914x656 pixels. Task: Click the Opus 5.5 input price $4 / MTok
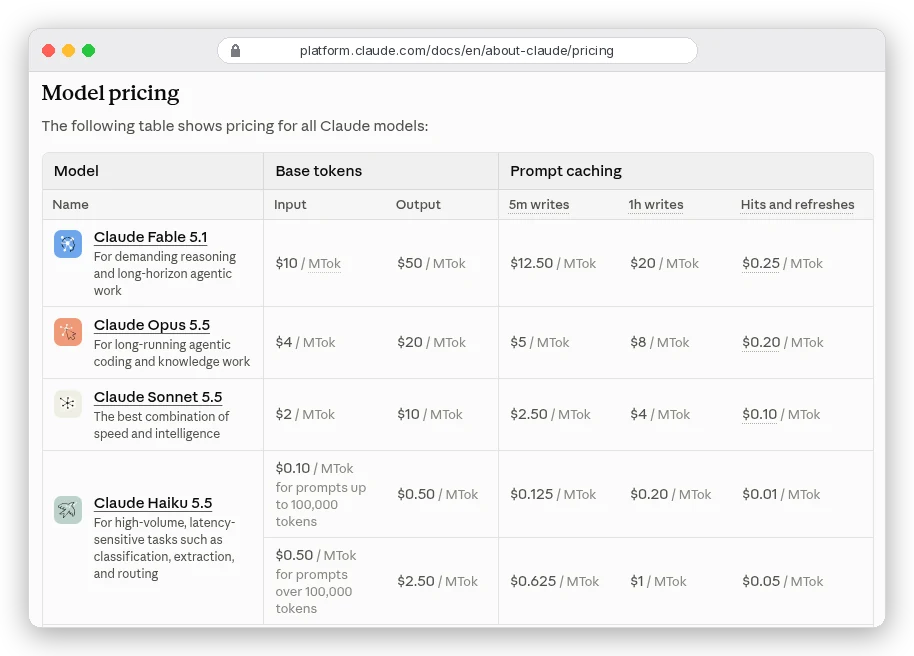point(305,342)
